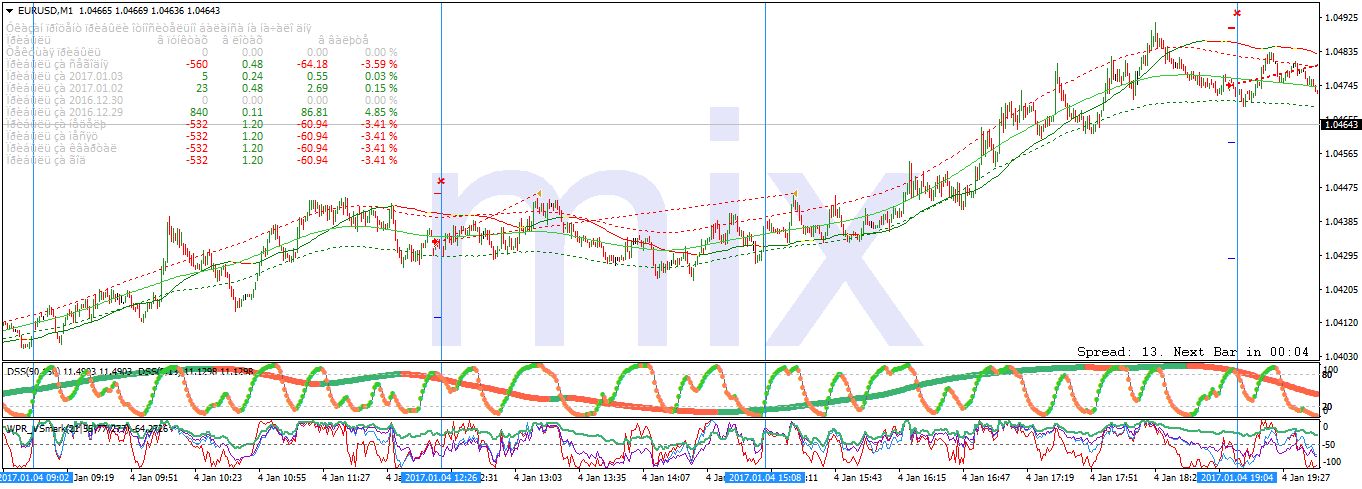
Task: Click the 4.85 % cell
Action: click(x=380, y=111)
